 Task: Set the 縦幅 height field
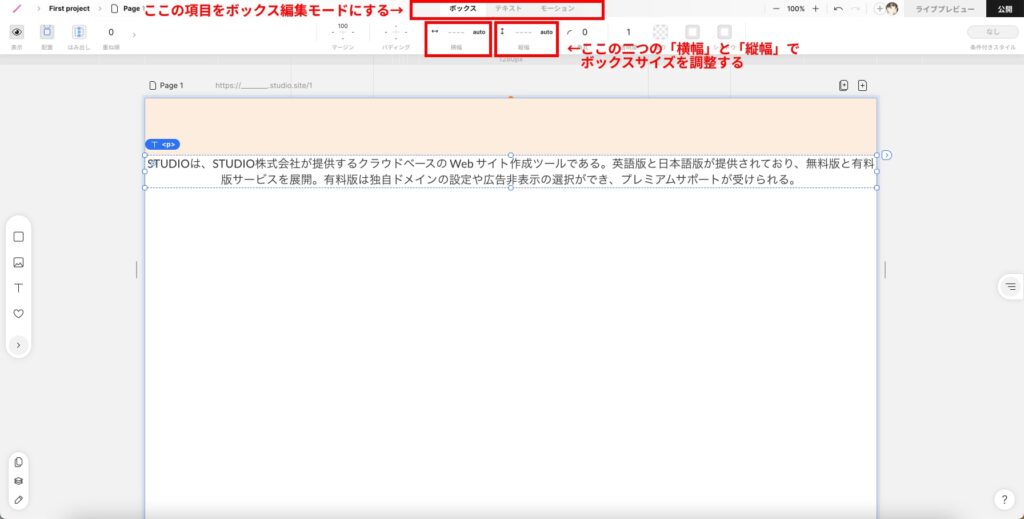[x=526, y=32]
